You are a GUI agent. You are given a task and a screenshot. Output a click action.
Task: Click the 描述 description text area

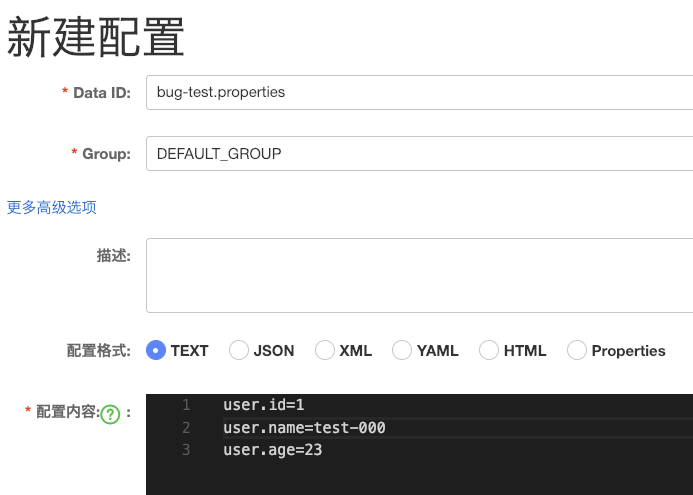tap(419, 275)
